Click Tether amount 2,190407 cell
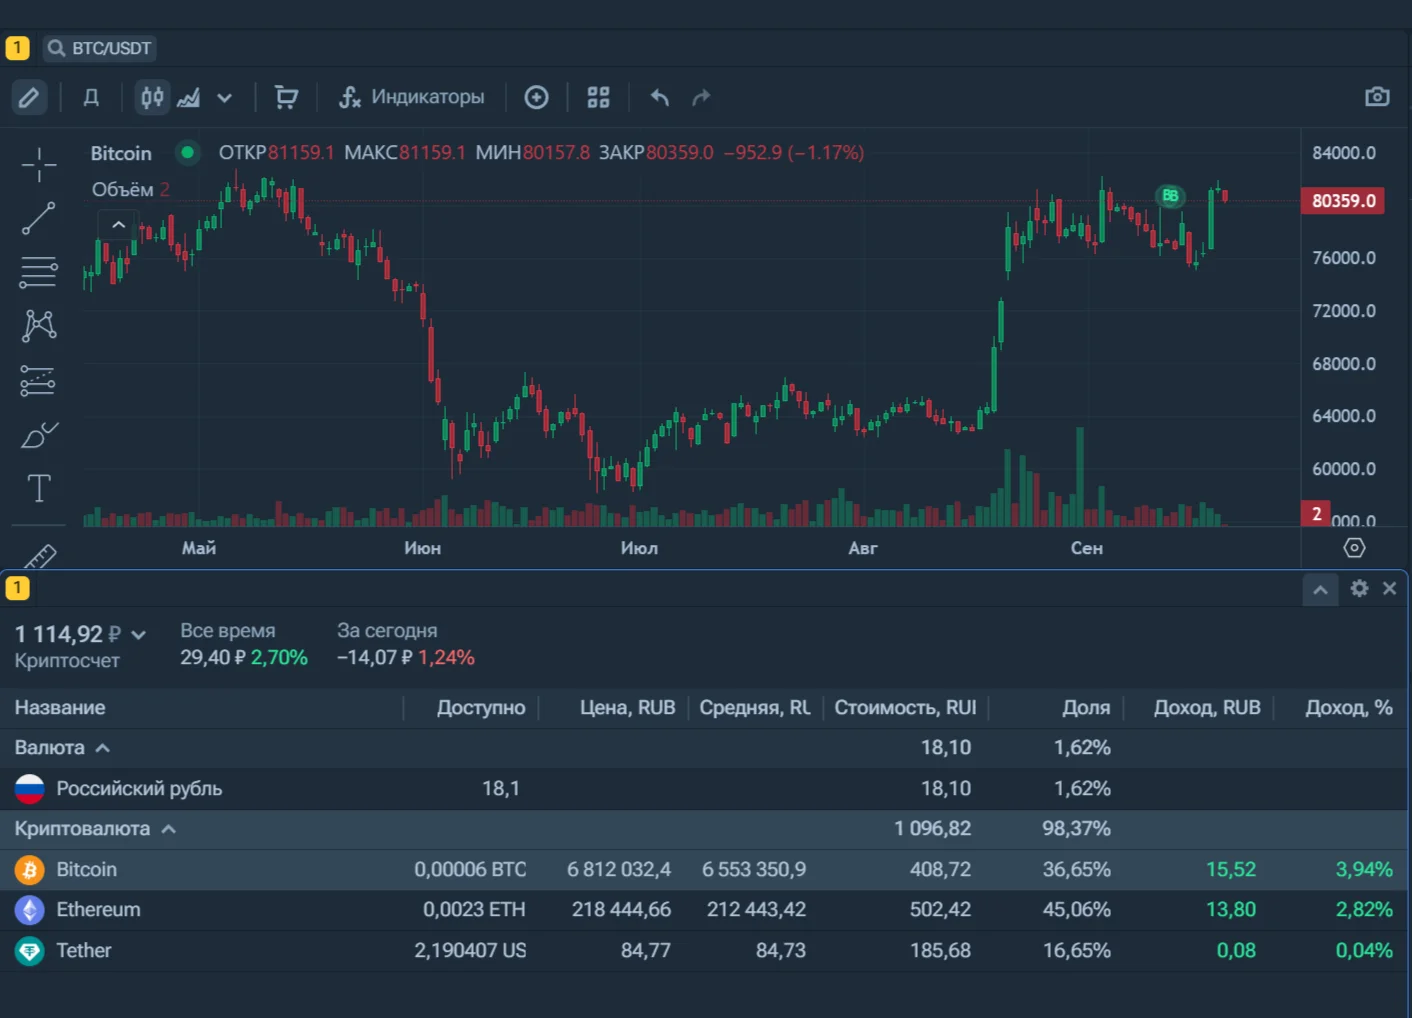This screenshot has height=1018, width=1412. [x=470, y=951]
